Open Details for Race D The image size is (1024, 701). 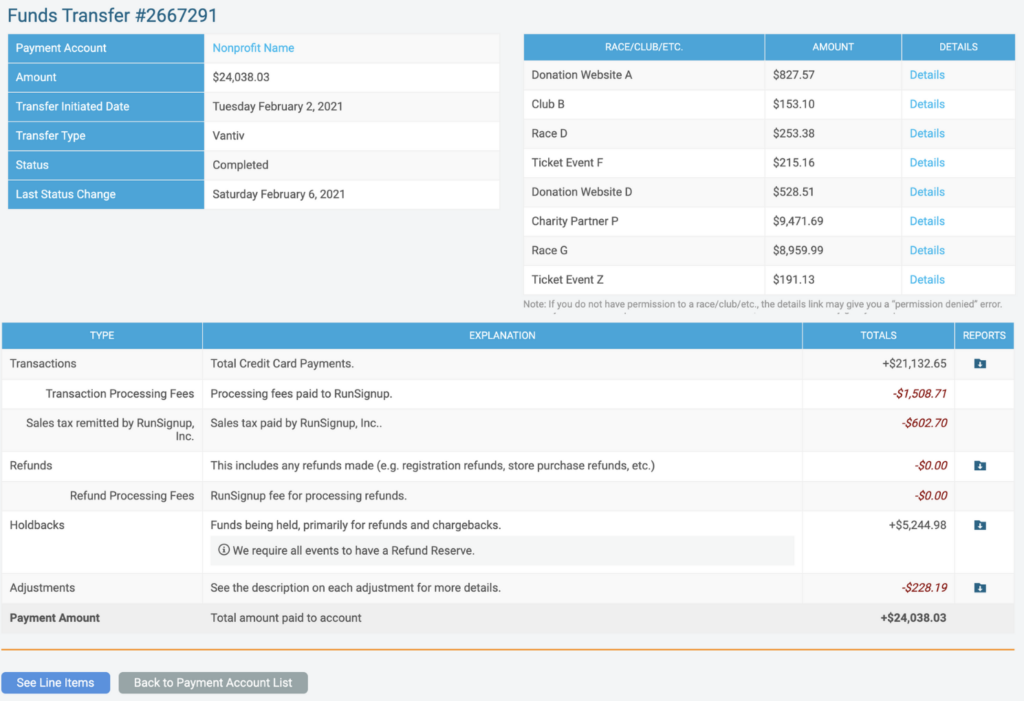pyautogui.click(x=926, y=133)
